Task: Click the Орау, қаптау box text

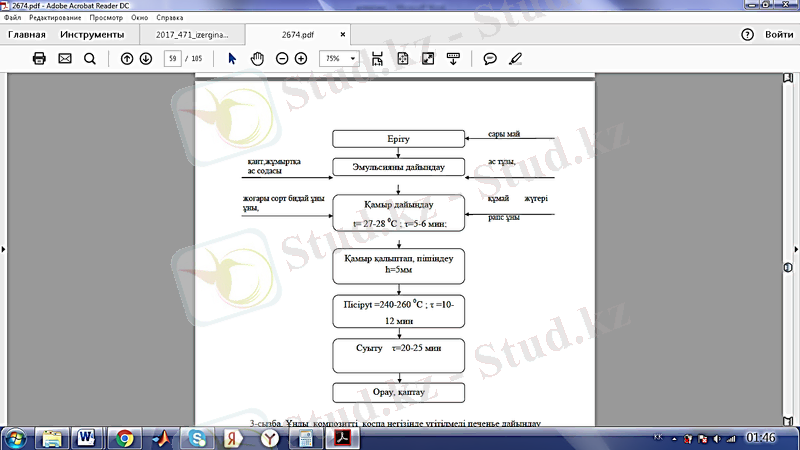Action: [x=398, y=392]
